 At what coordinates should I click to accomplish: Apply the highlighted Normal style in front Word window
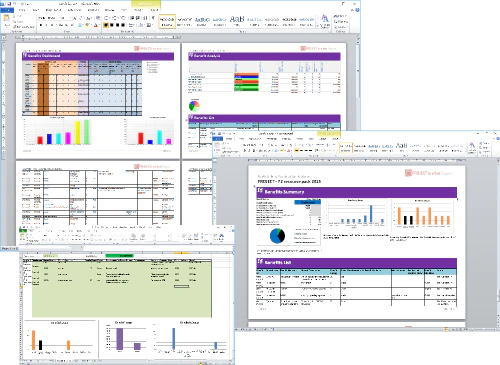[346, 147]
